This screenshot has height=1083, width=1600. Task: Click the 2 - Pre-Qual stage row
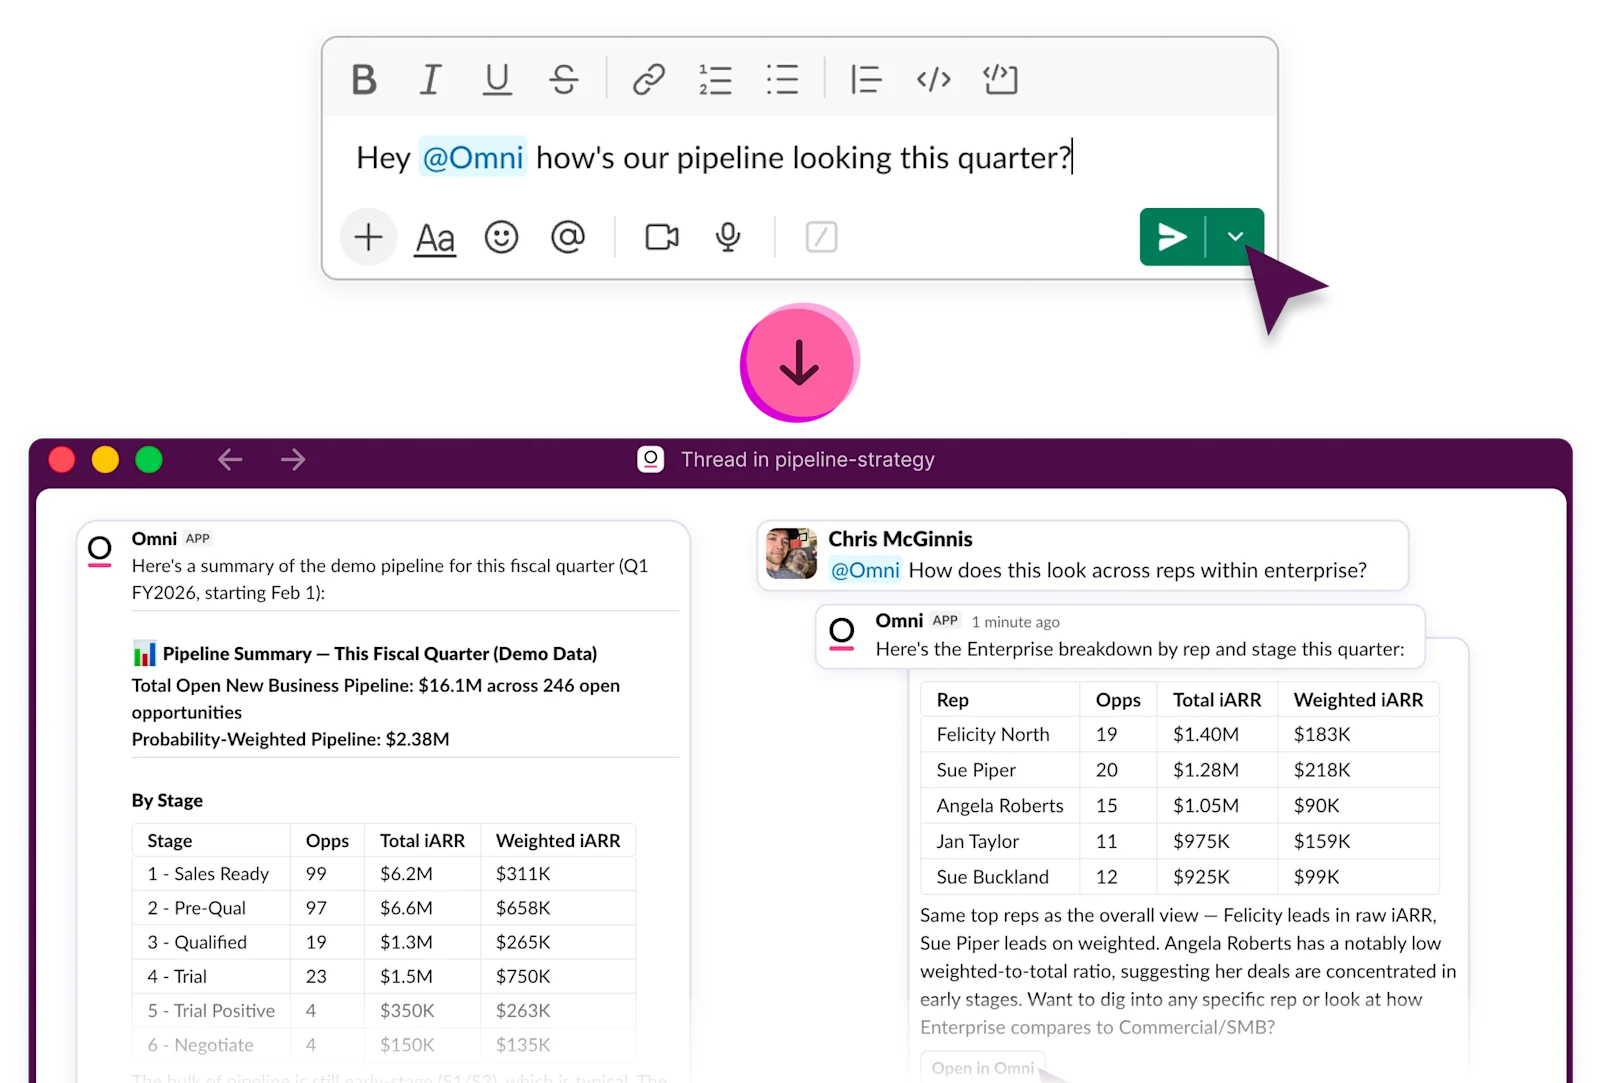click(384, 908)
